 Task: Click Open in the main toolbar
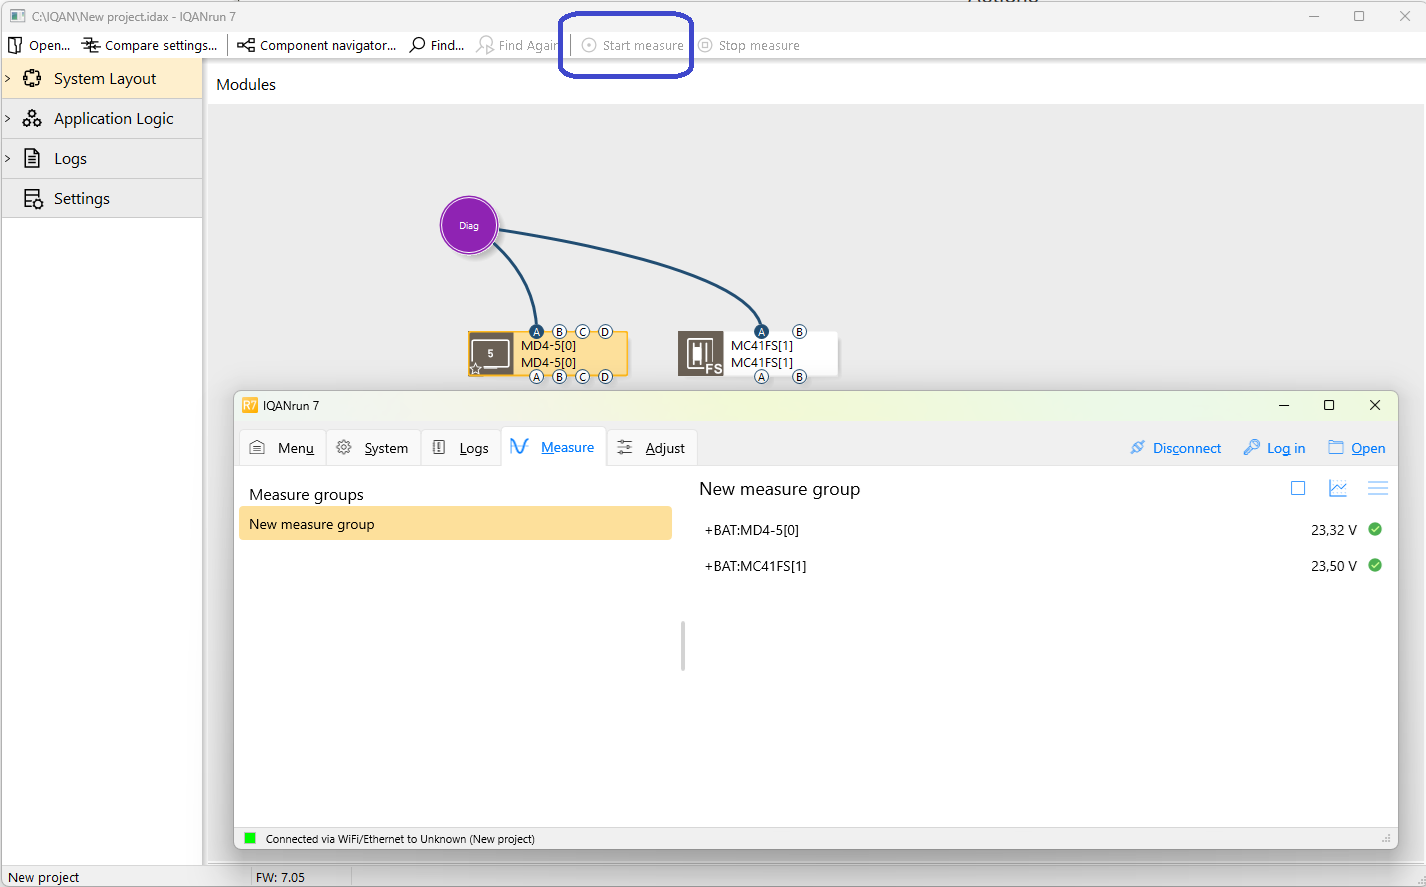[x=39, y=45]
